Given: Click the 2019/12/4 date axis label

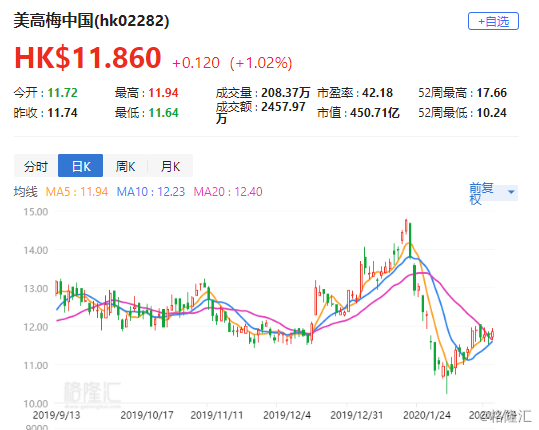Looking at the screenshot, I should coord(287,415).
